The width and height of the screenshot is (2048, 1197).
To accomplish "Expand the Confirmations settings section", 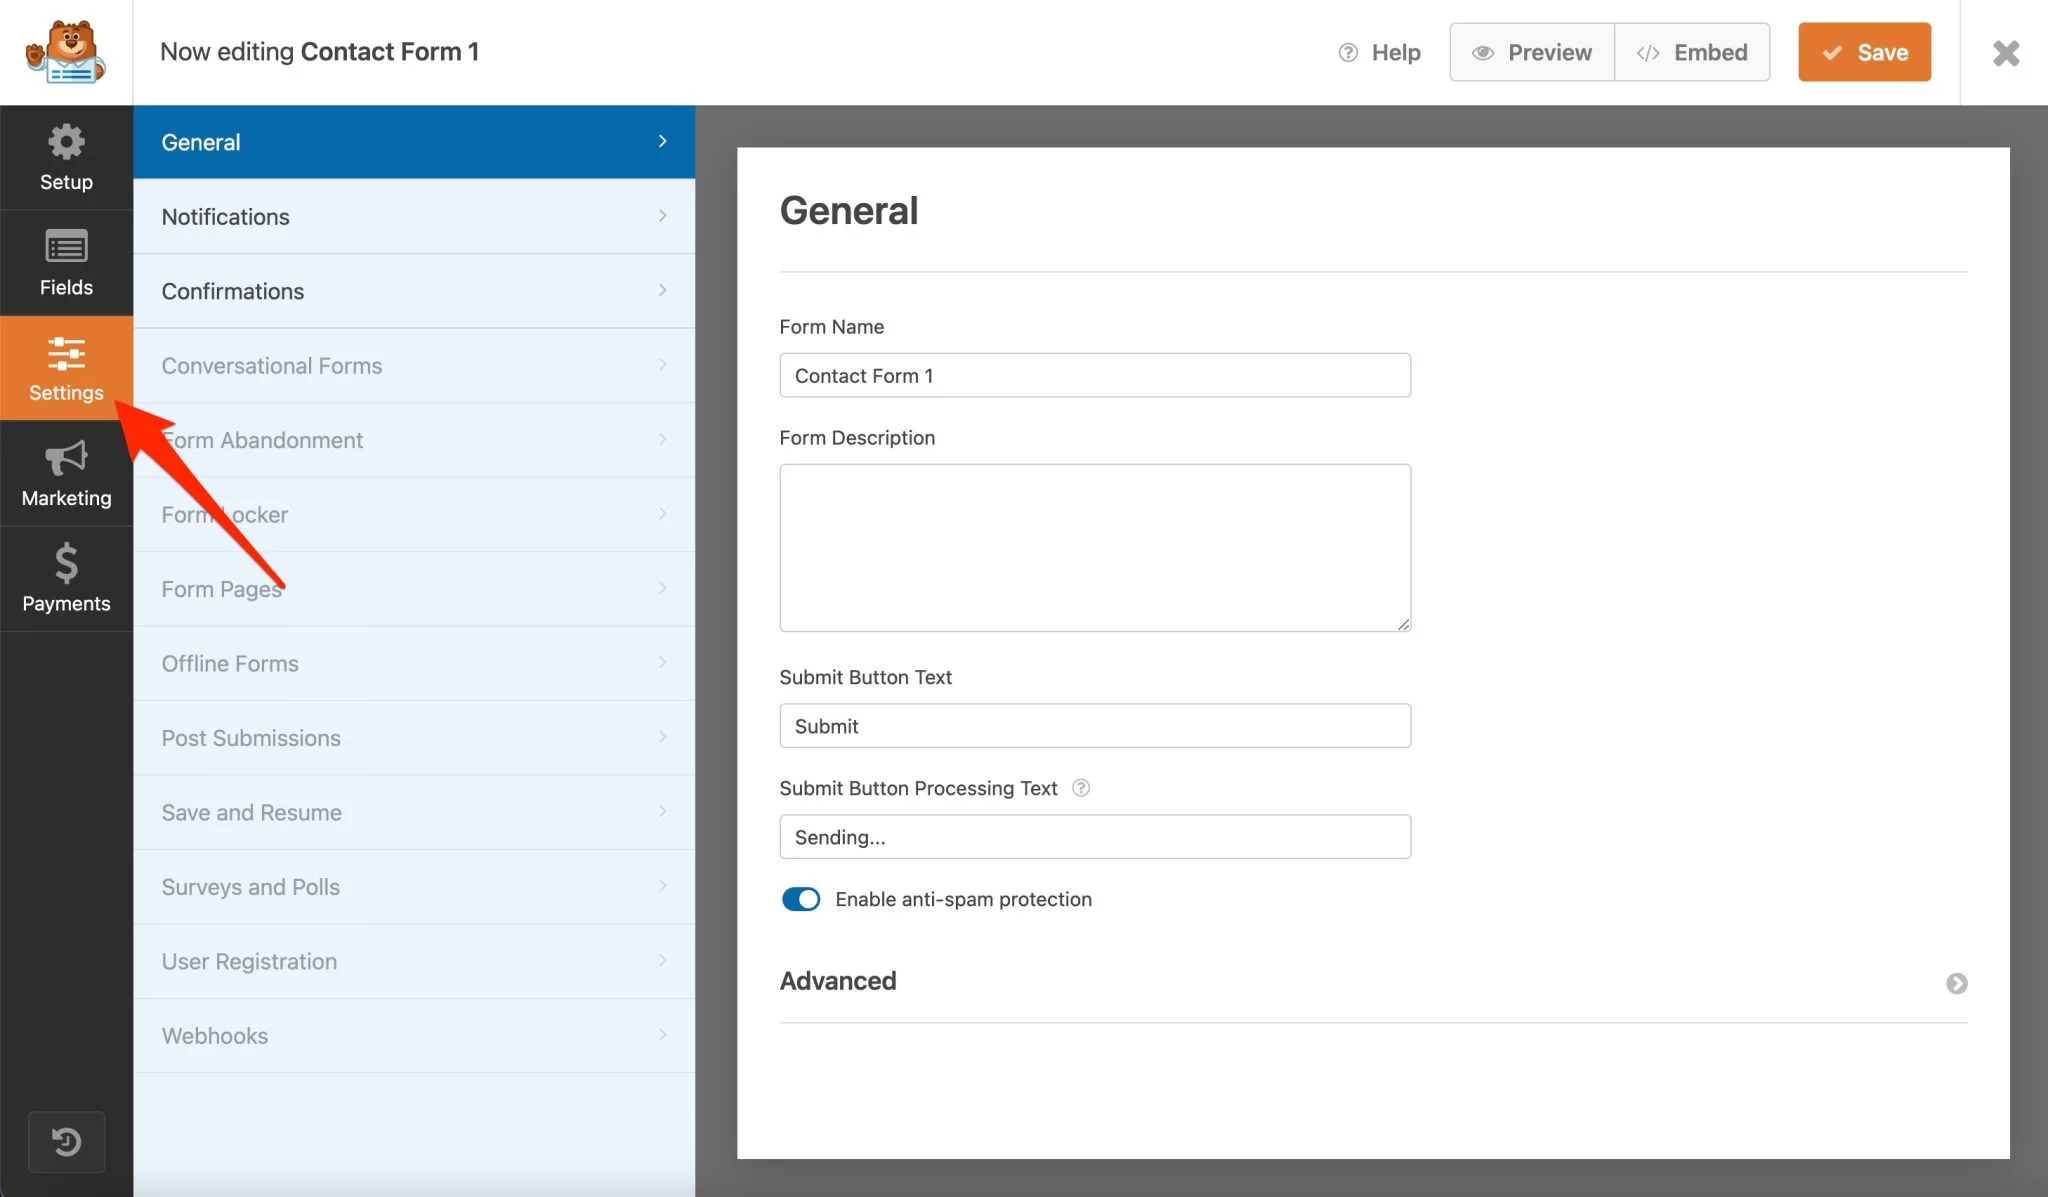I will click(413, 289).
